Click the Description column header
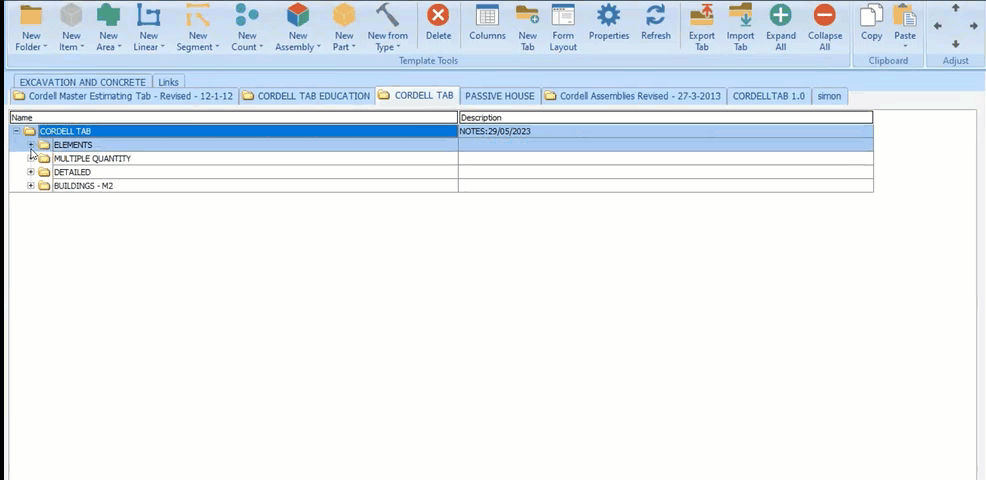 [x=666, y=118]
